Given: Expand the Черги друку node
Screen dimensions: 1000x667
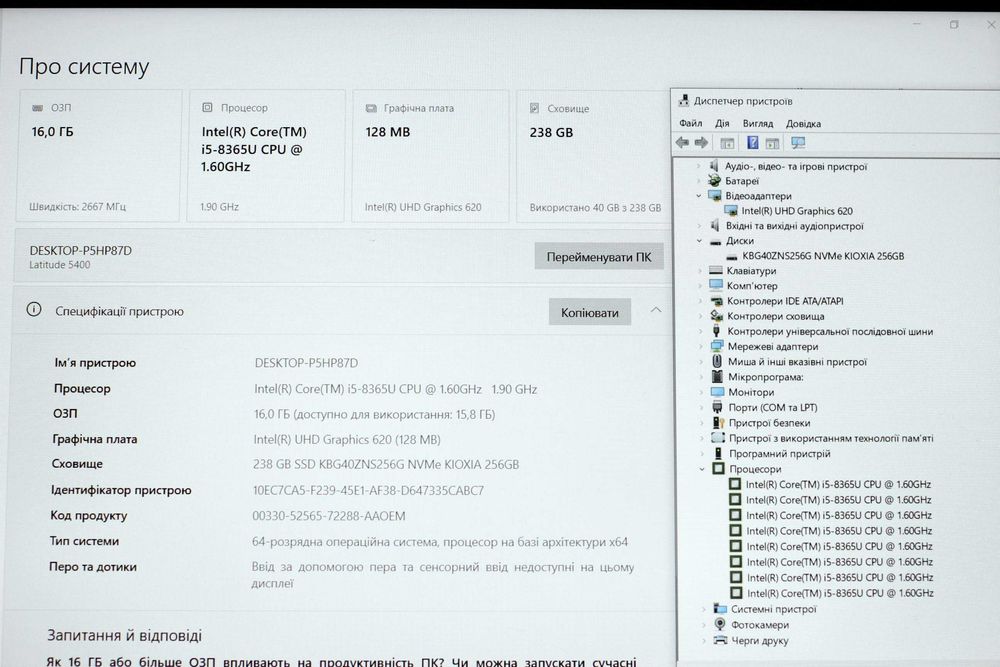Looking at the screenshot, I should click(x=704, y=641).
